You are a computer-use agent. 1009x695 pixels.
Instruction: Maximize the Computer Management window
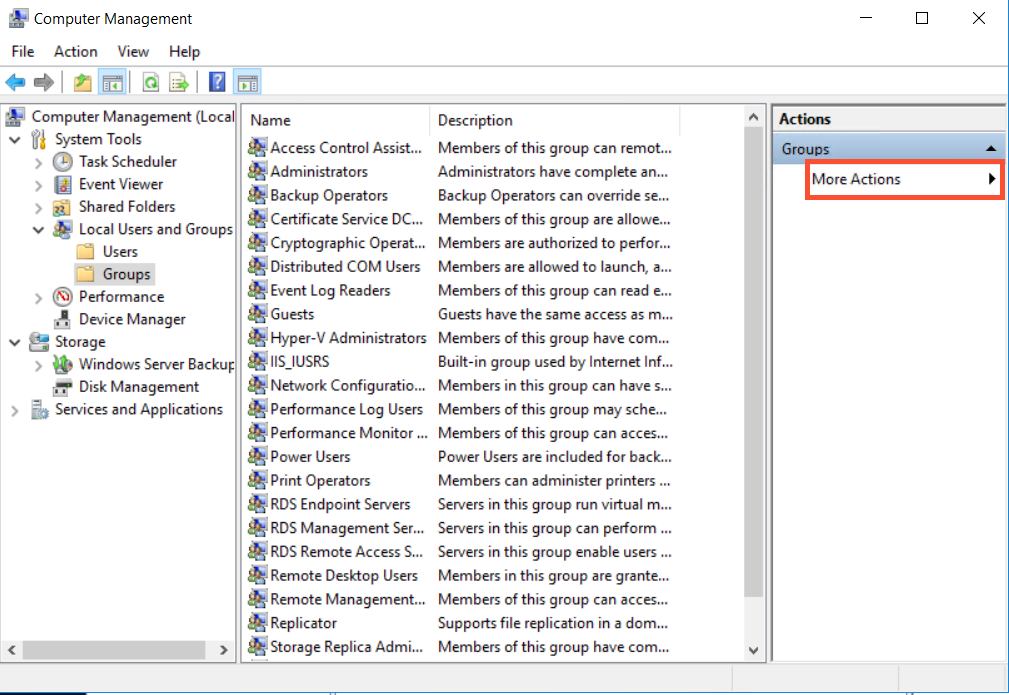point(922,18)
